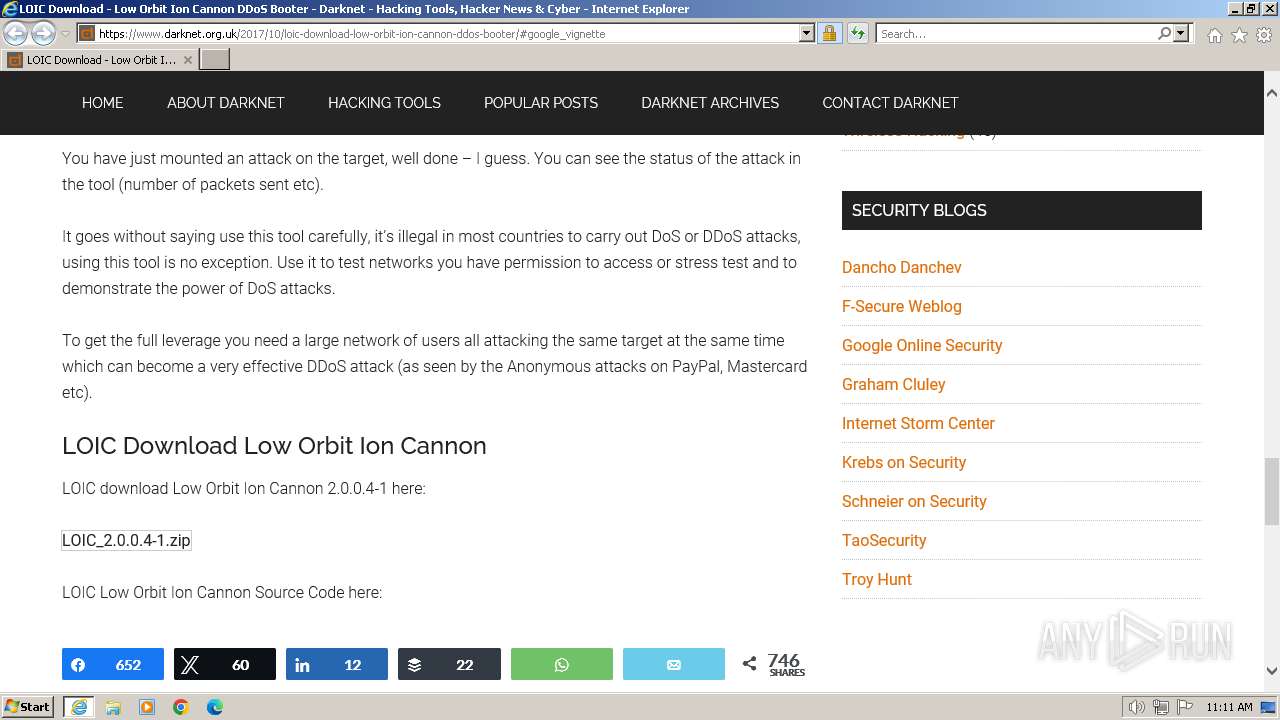Open DARKNET ARCHIVES menu item
The image size is (1280, 720).
(x=710, y=103)
